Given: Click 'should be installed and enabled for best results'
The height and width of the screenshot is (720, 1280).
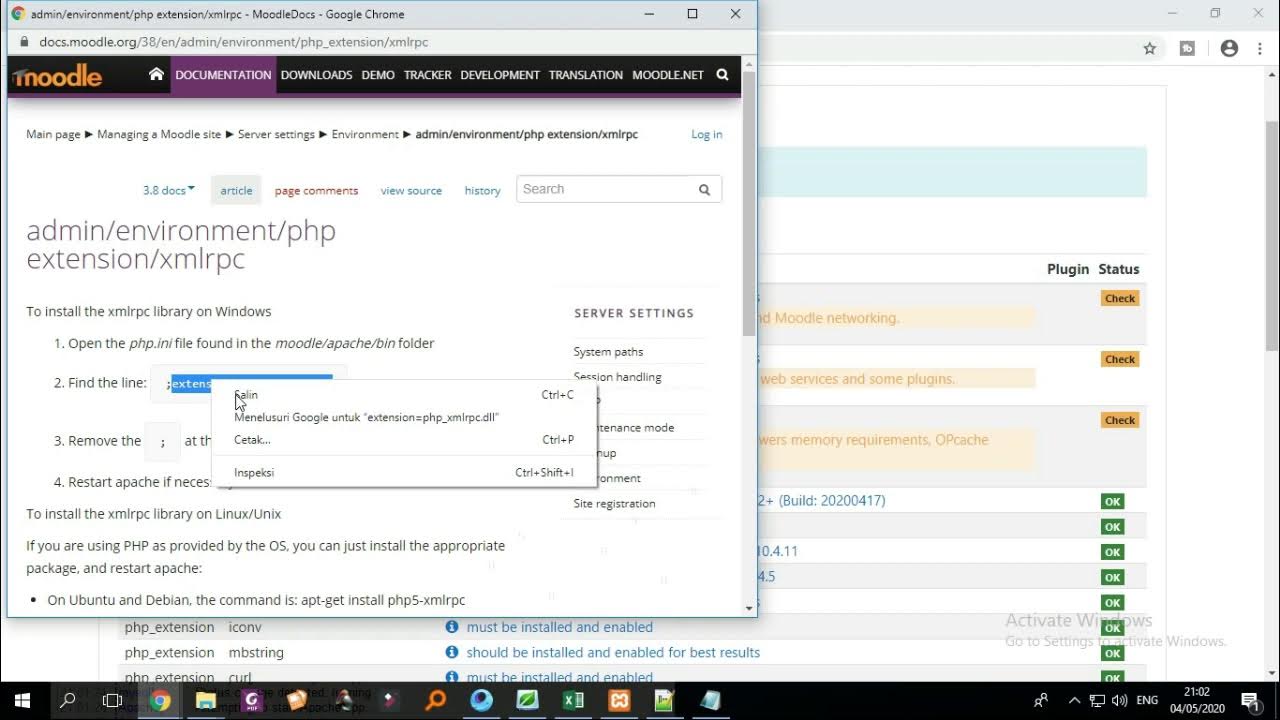Looking at the screenshot, I should pos(613,652).
